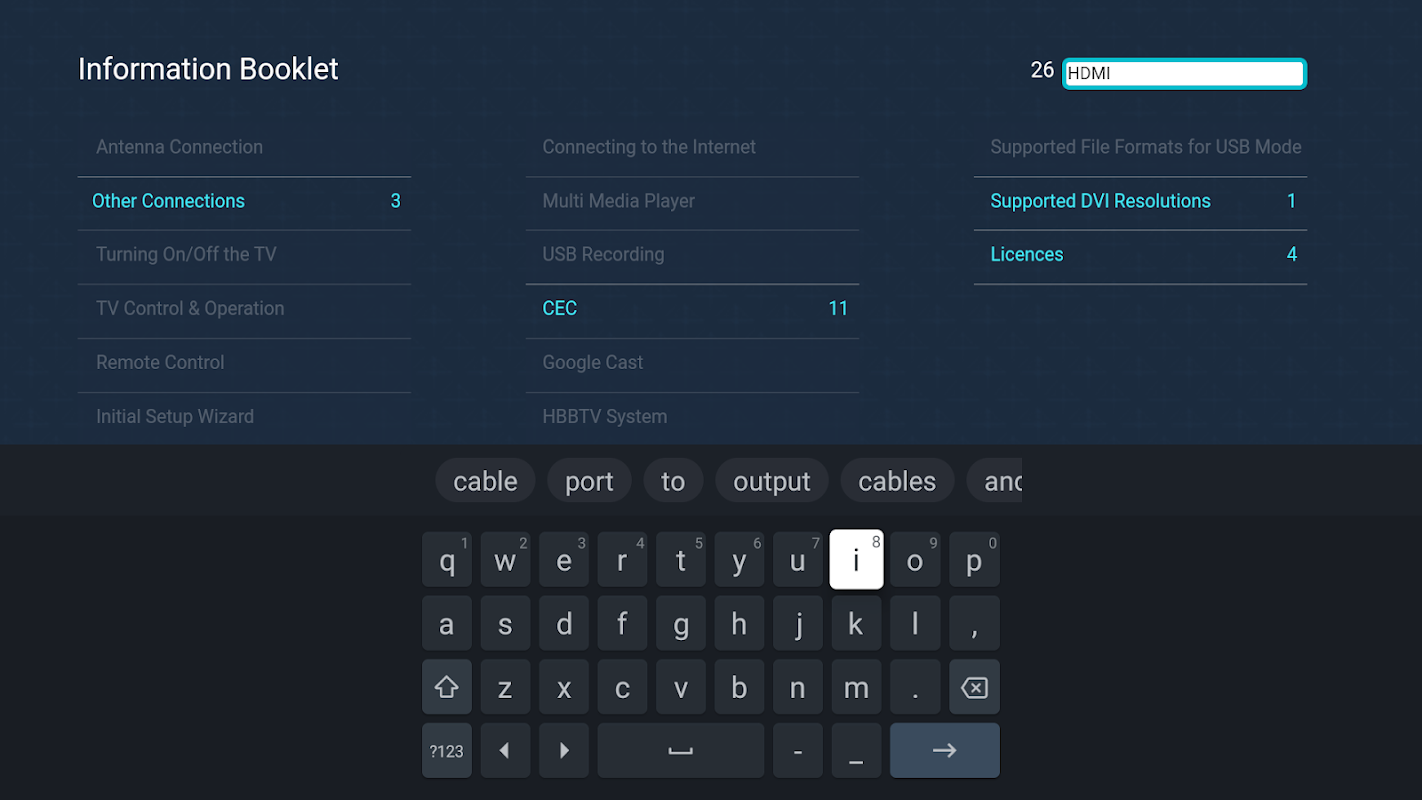Tap the backspace delete key
The height and width of the screenshot is (800, 1422).
coord(974,687)
